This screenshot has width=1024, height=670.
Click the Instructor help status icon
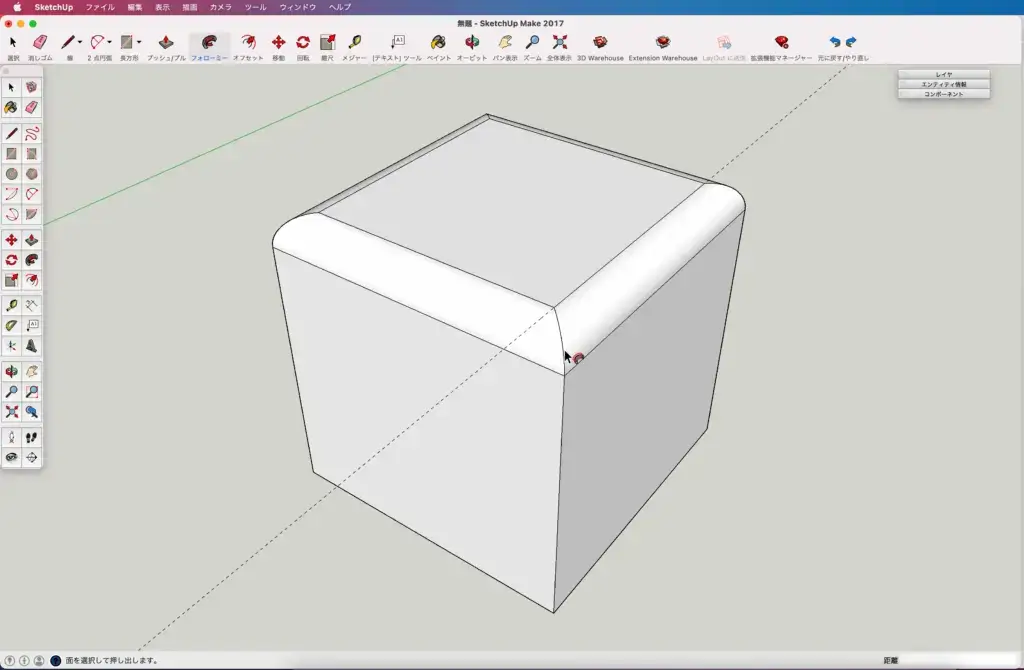(x=56, y=660)
